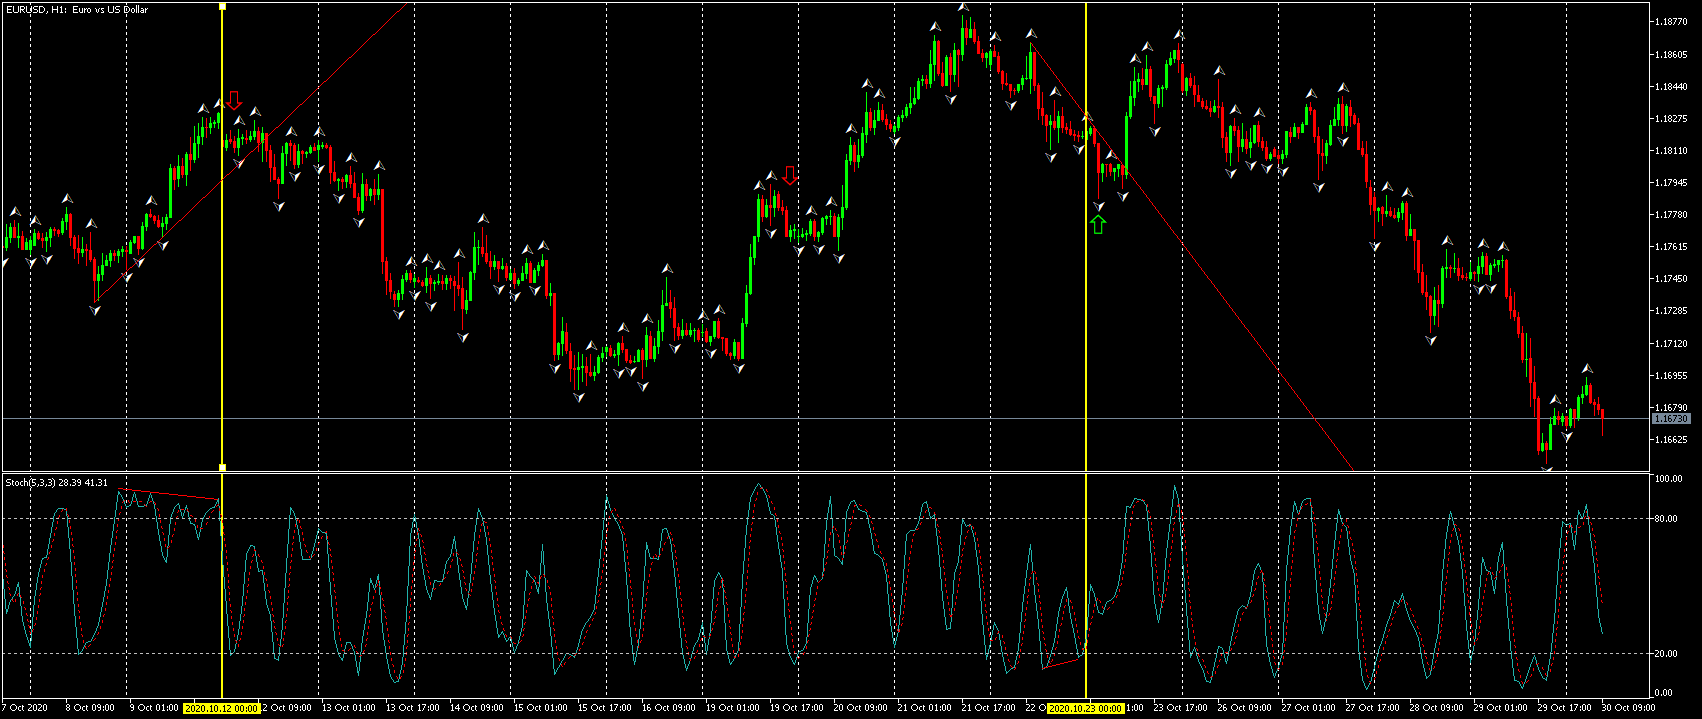Viewport: 1702px width, 719px height.
Task: Click the 1.17285 price scale label
Action: 1671,311
